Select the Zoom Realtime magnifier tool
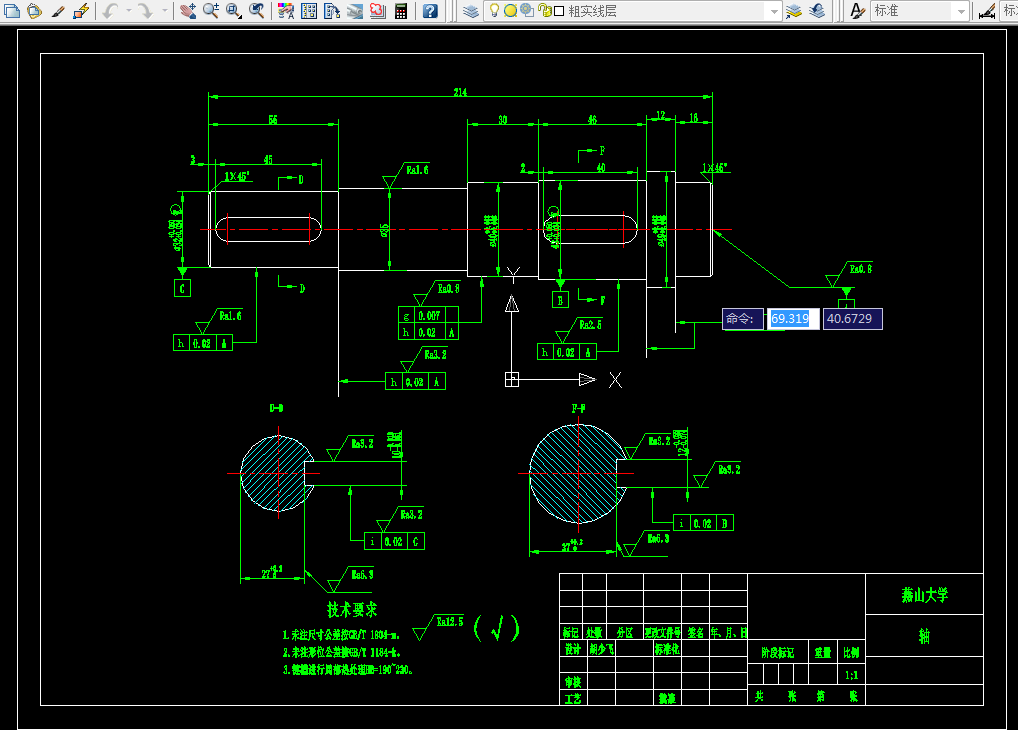This screenshot has height=730, width=1018. click(210, 10)
